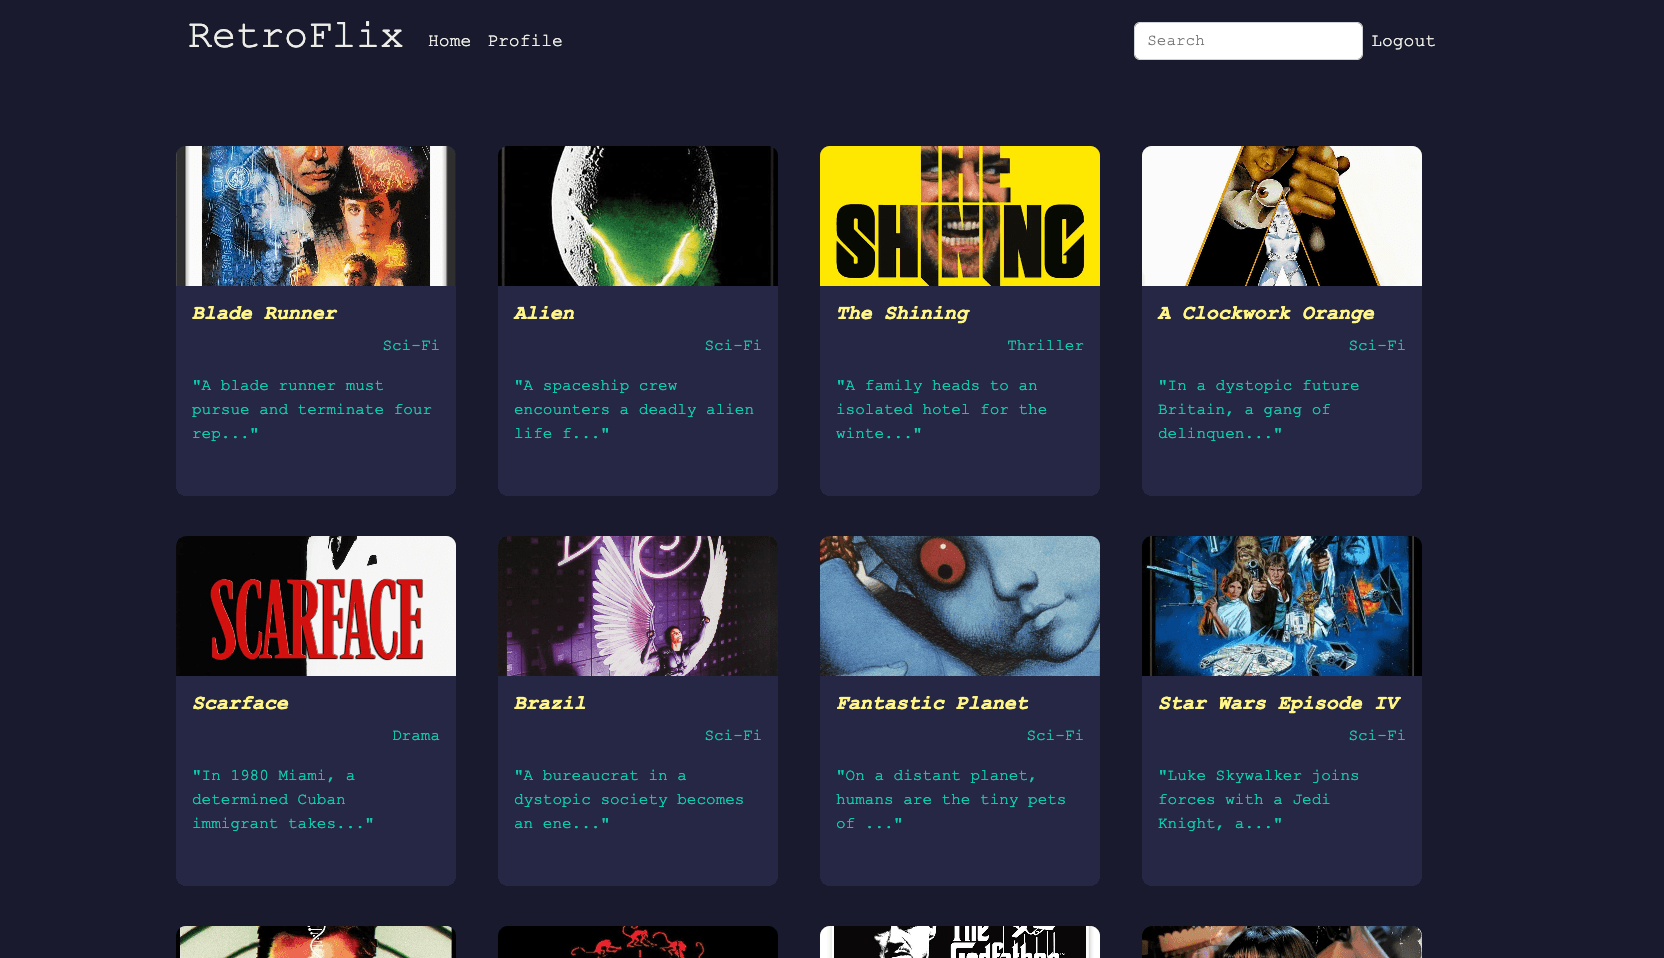Image resolution: width=1664 pixels, height=958 pixels.
Task: Click the RetroFlix logo
Action: (x=295, y=37)
